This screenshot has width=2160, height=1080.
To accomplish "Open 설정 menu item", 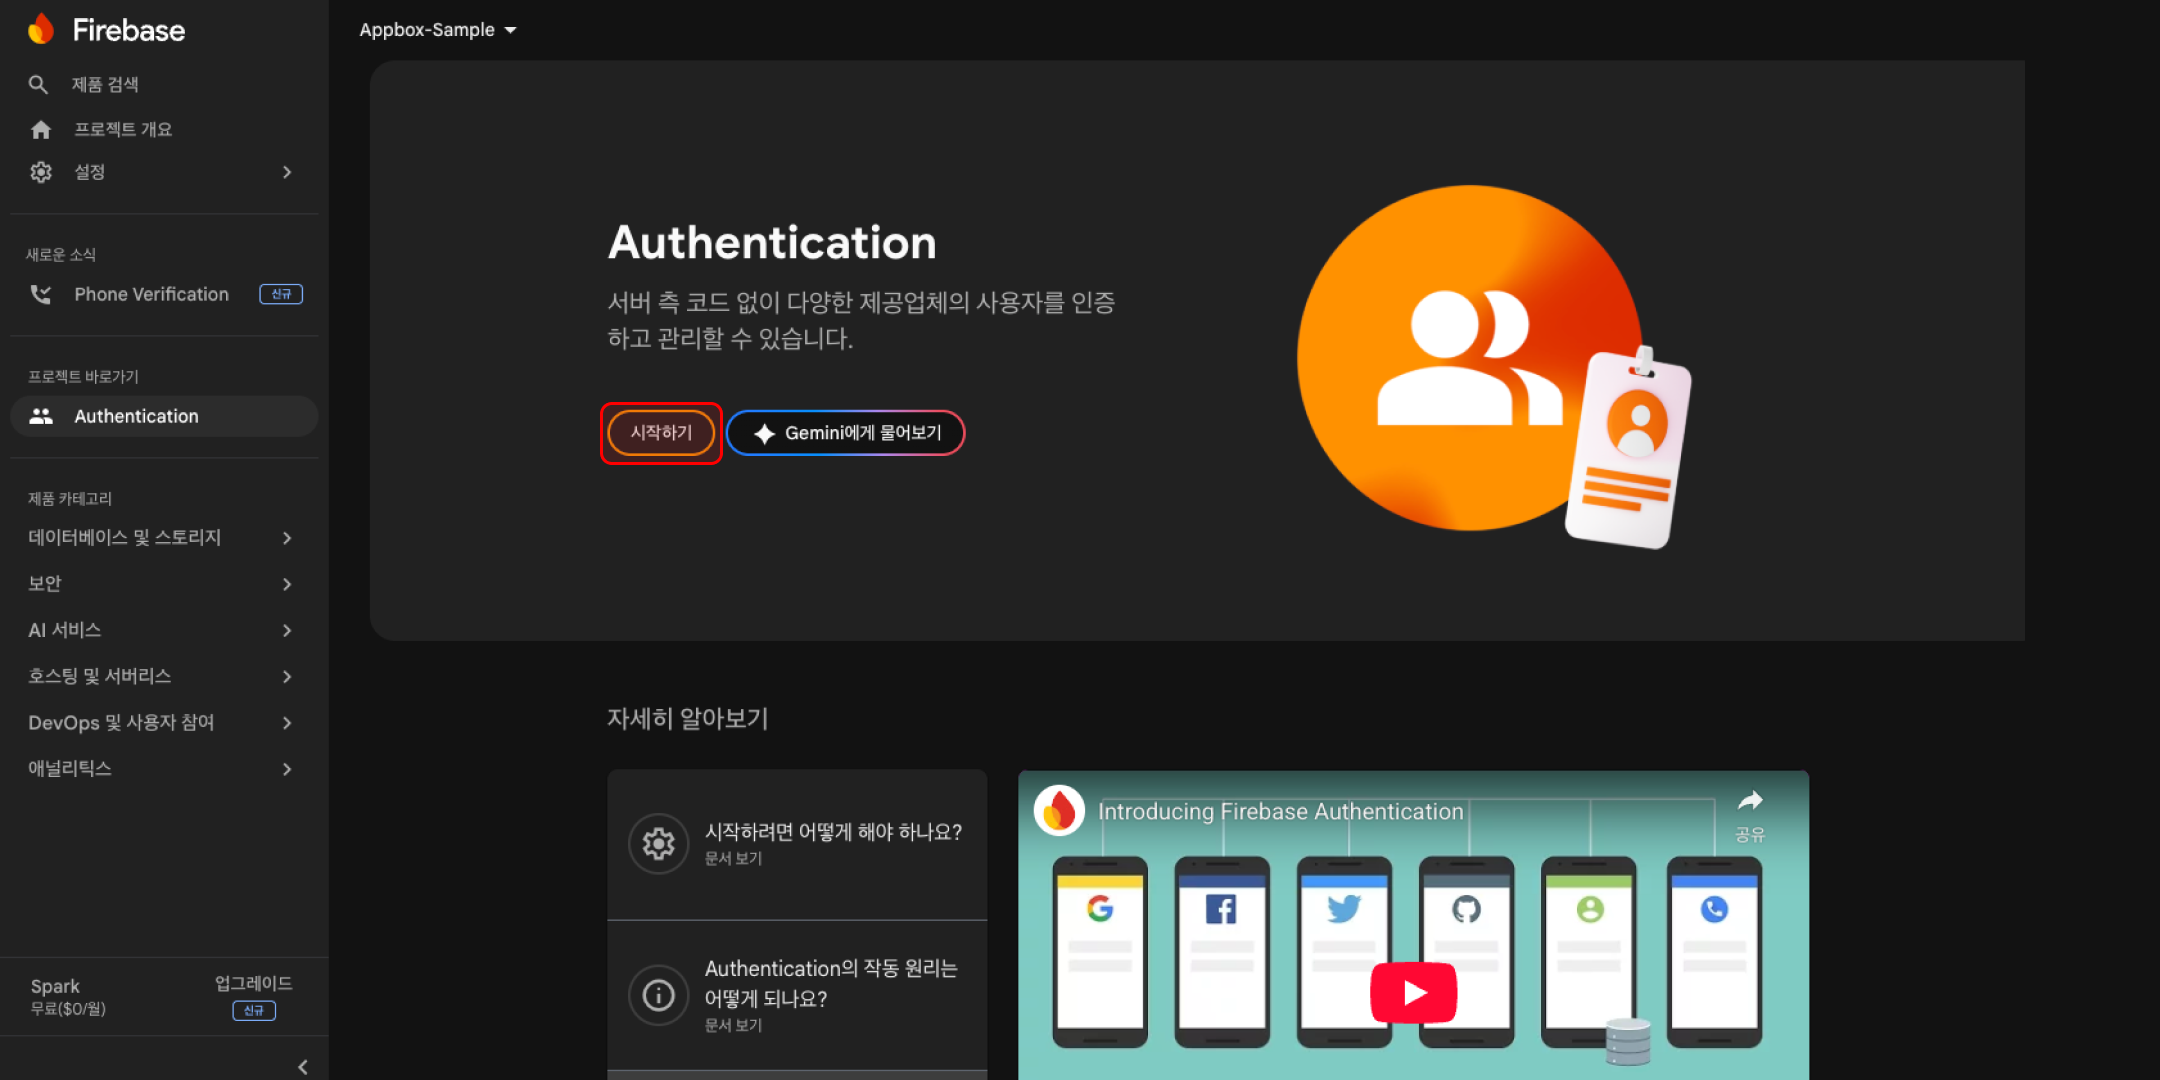I will [x=90, y=172].
